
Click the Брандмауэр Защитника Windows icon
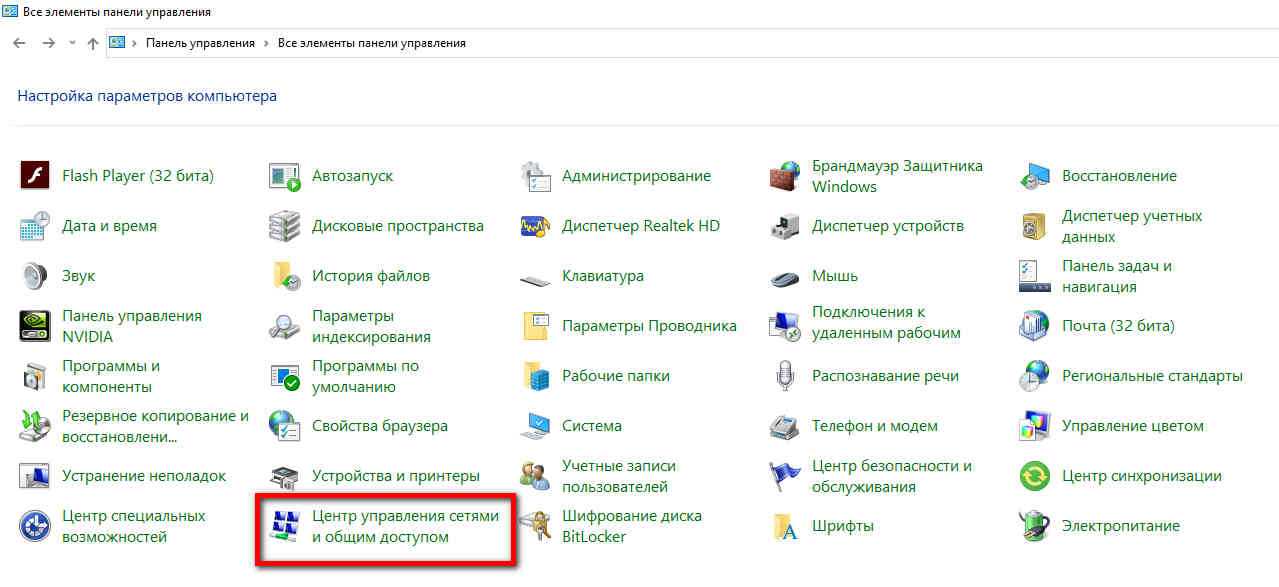[x=785, y=176]
